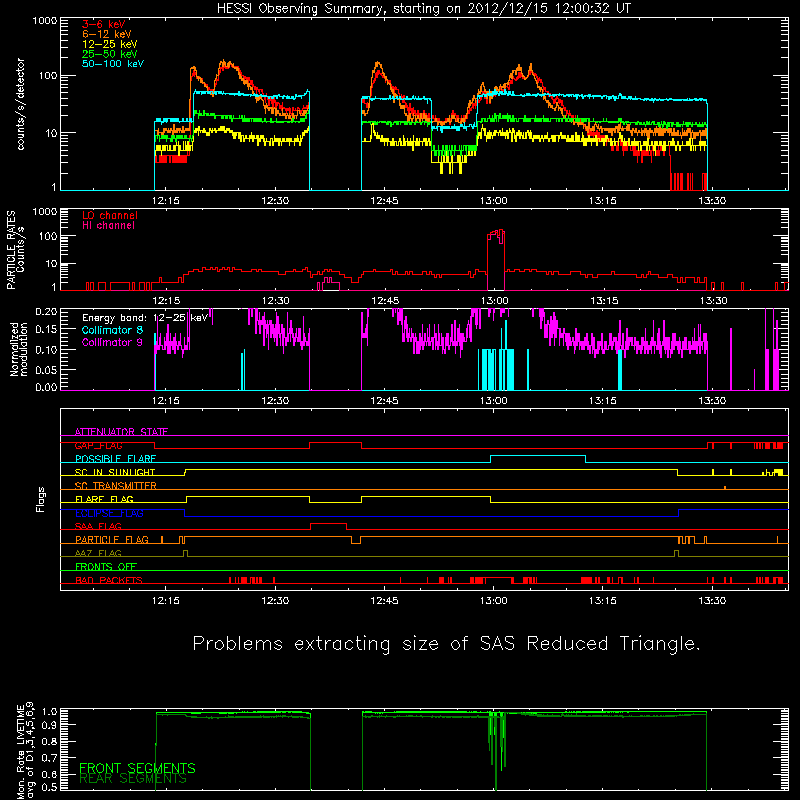Click the '0.20' tick on the modulation axis
800x800 pixels.
pos(46,311)
